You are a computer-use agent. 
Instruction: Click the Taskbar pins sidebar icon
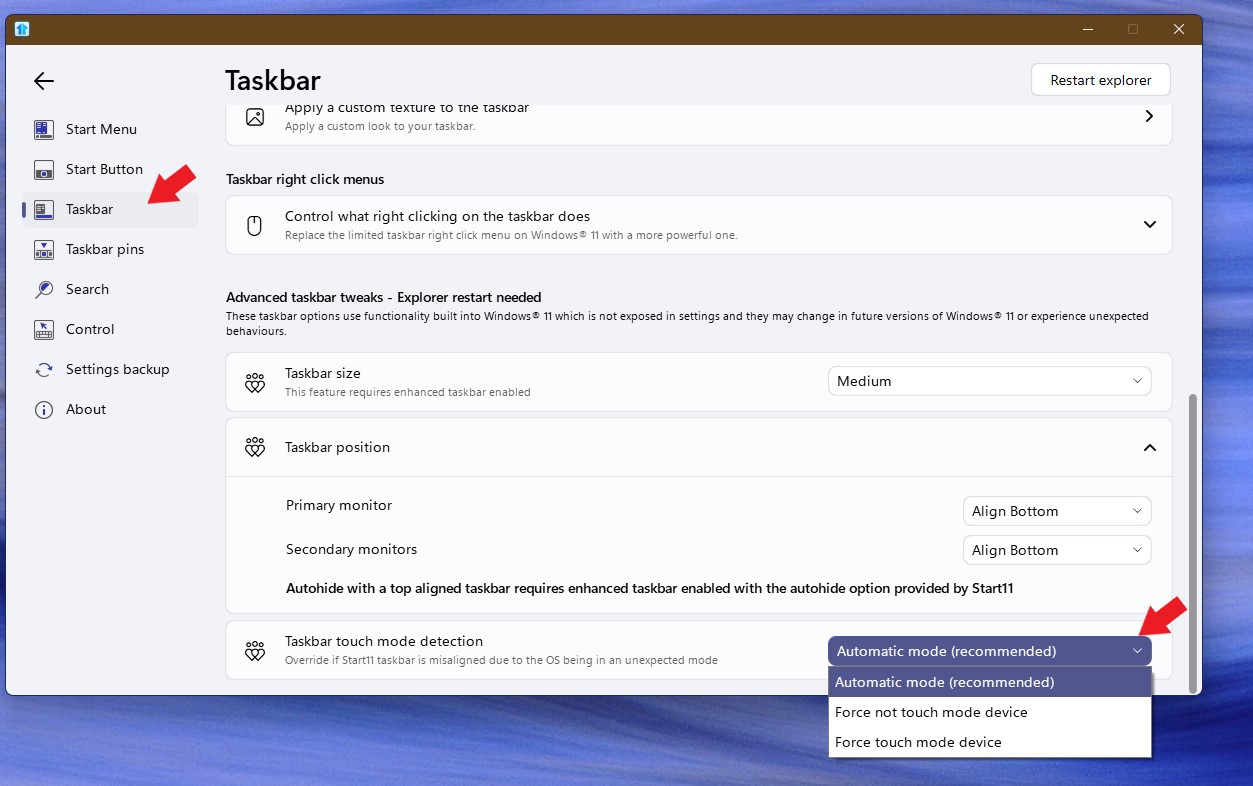pos(44,249)
